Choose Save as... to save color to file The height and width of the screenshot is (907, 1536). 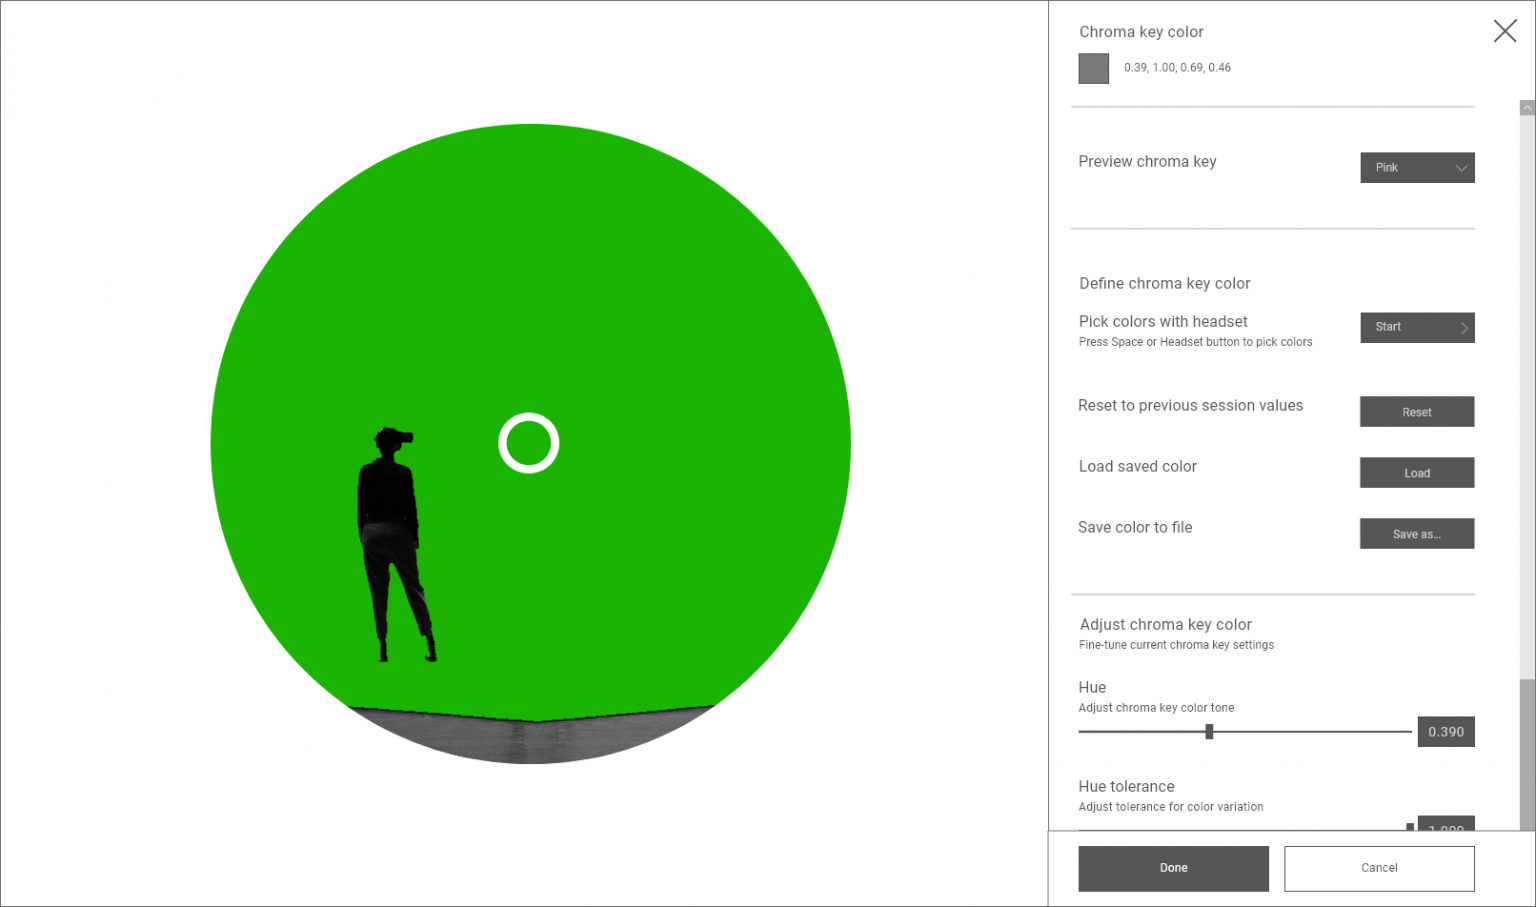(x=1416, y=534)
